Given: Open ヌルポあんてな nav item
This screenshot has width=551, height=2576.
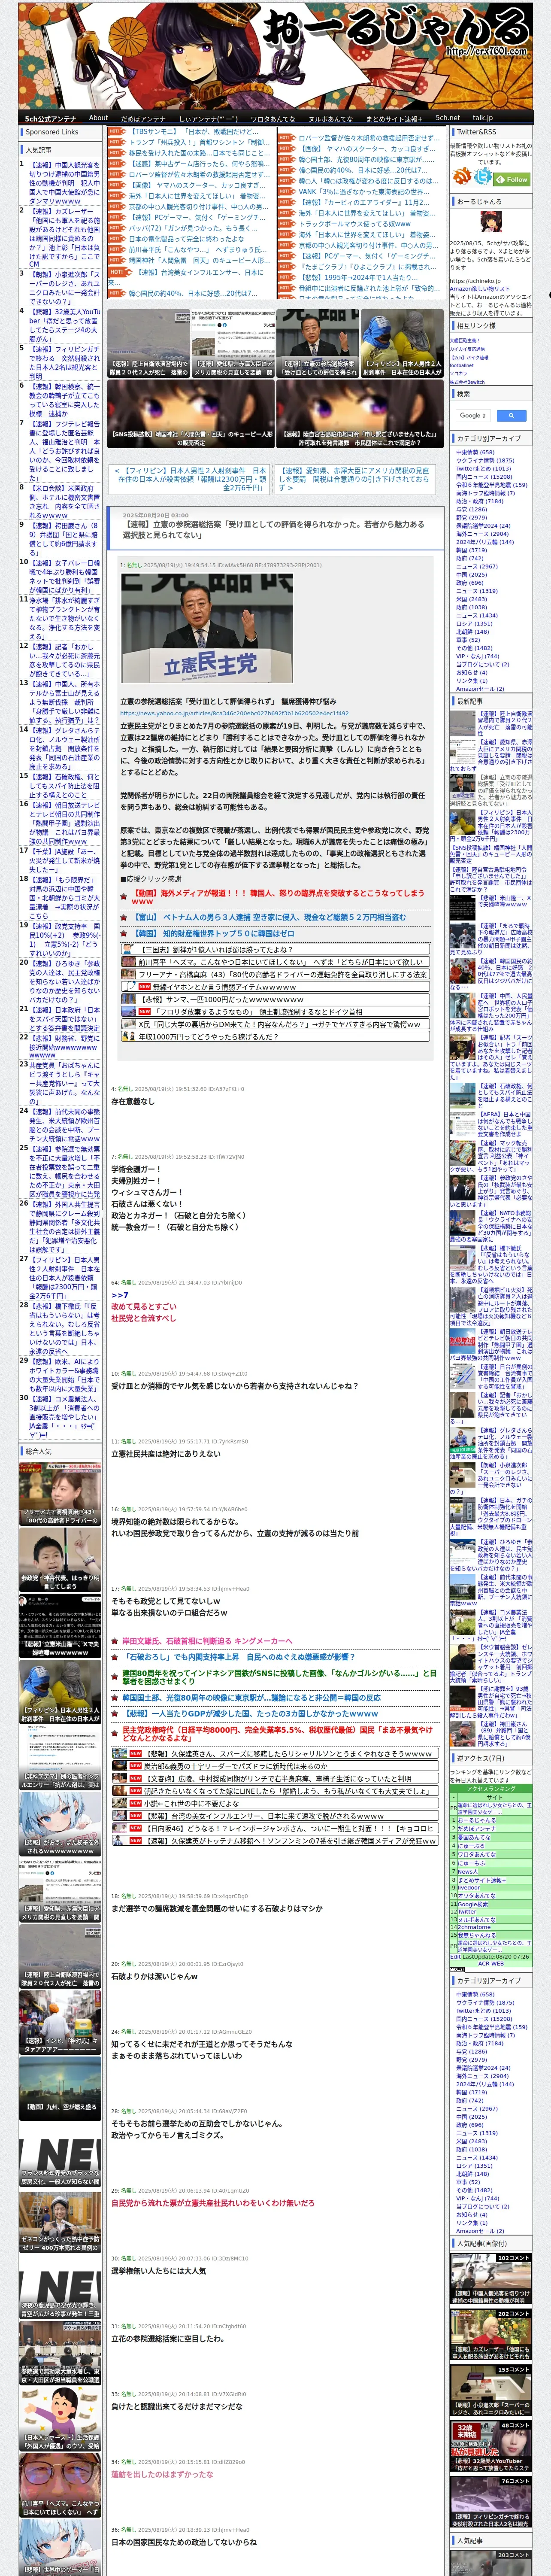Looking at the screenshot, I should [x=330, y=118].
